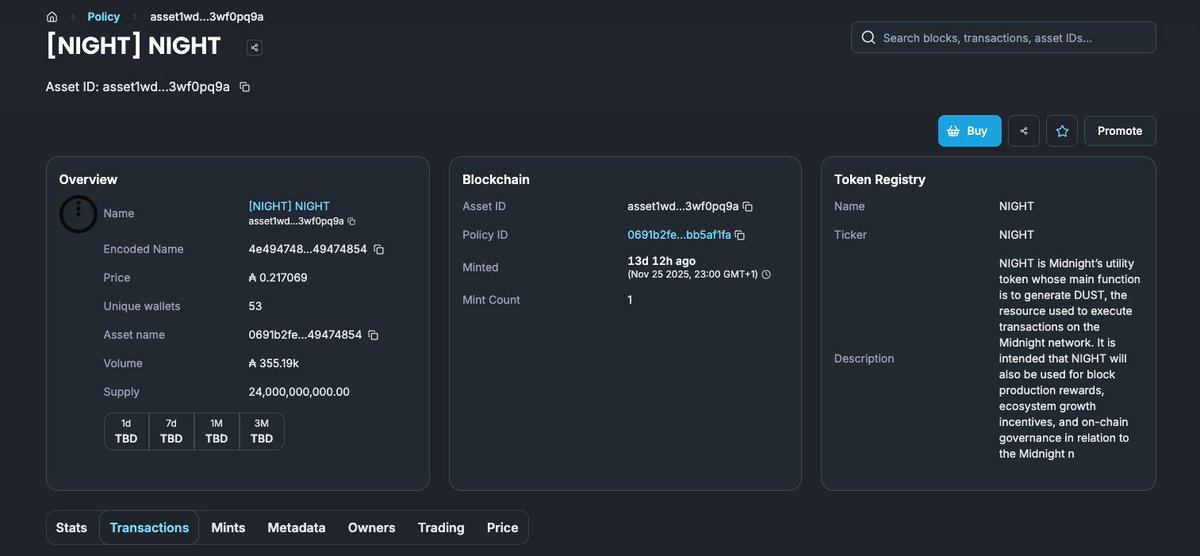The image size is (1200, 556).
Task: Click the supply value 24,000,000,000.00
Action: tap(299, 392)
